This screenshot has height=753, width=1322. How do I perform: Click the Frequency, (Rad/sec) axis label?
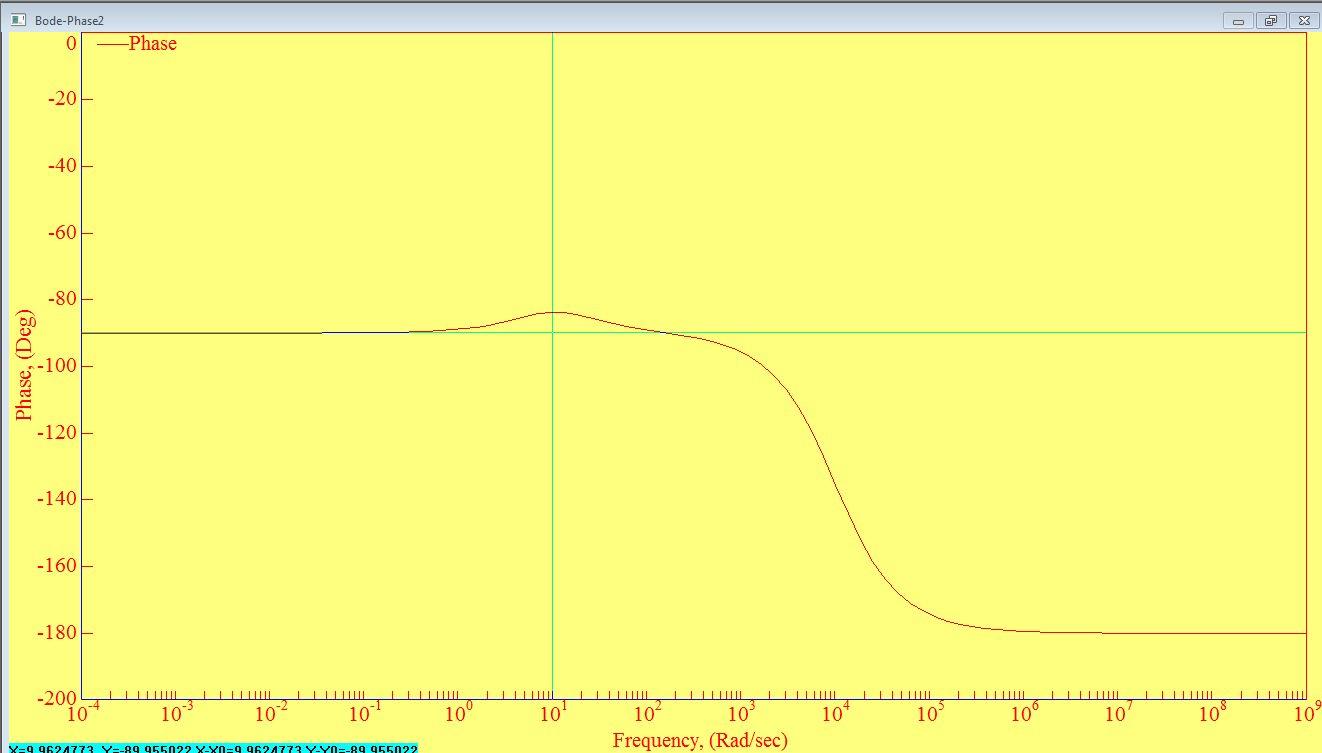click(699, 740)
